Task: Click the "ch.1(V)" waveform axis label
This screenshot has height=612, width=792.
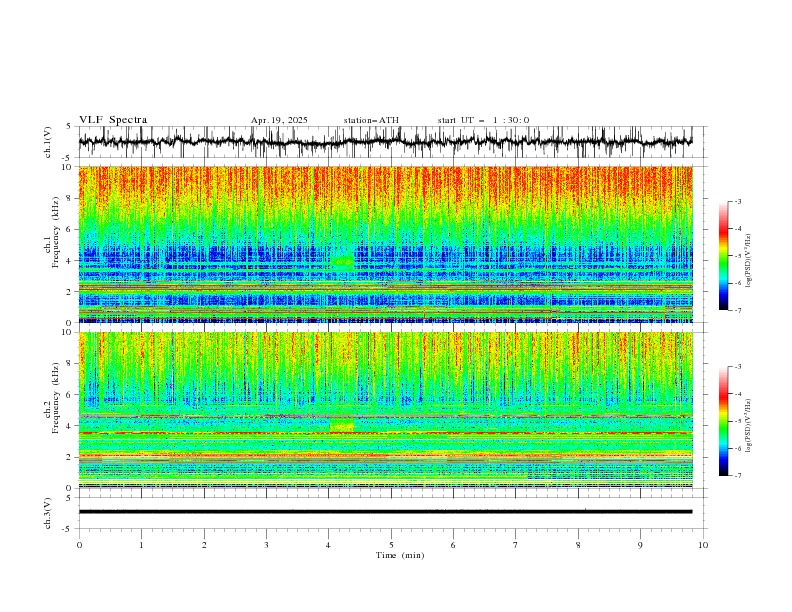Action: click(x=48, y=142)
